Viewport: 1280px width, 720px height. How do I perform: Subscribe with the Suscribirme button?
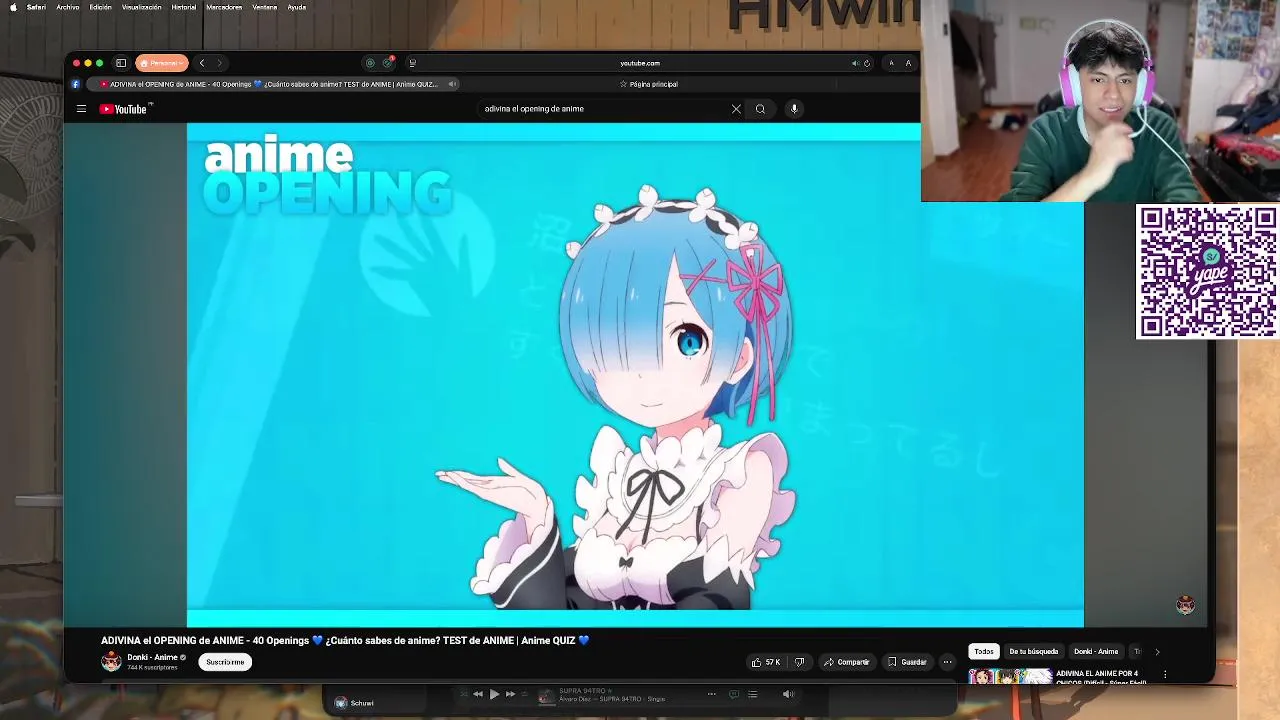225,662
